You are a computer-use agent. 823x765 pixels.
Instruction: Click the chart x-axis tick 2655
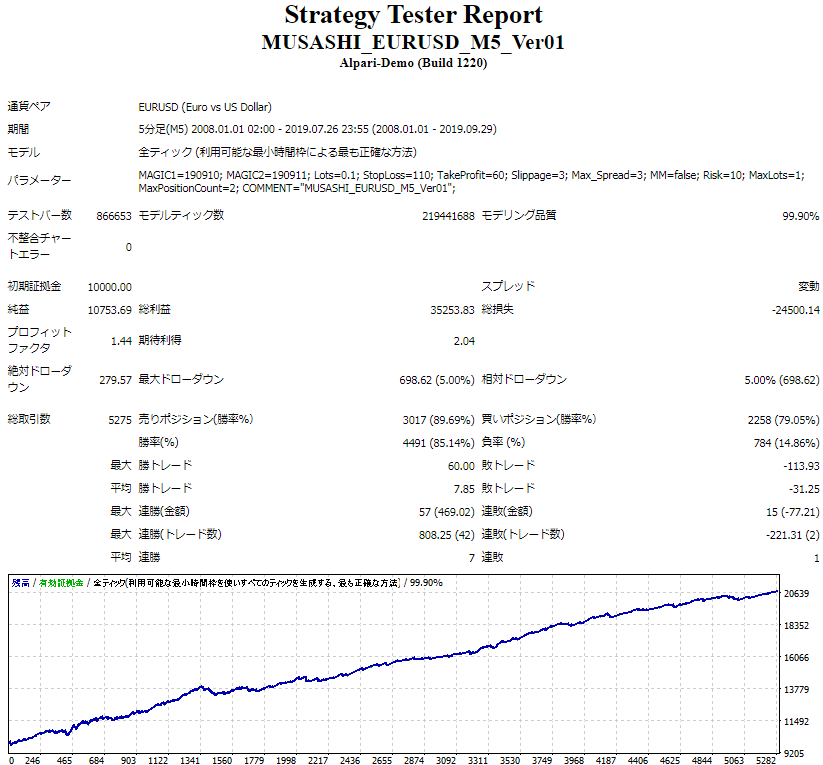(x=382, y=760)
